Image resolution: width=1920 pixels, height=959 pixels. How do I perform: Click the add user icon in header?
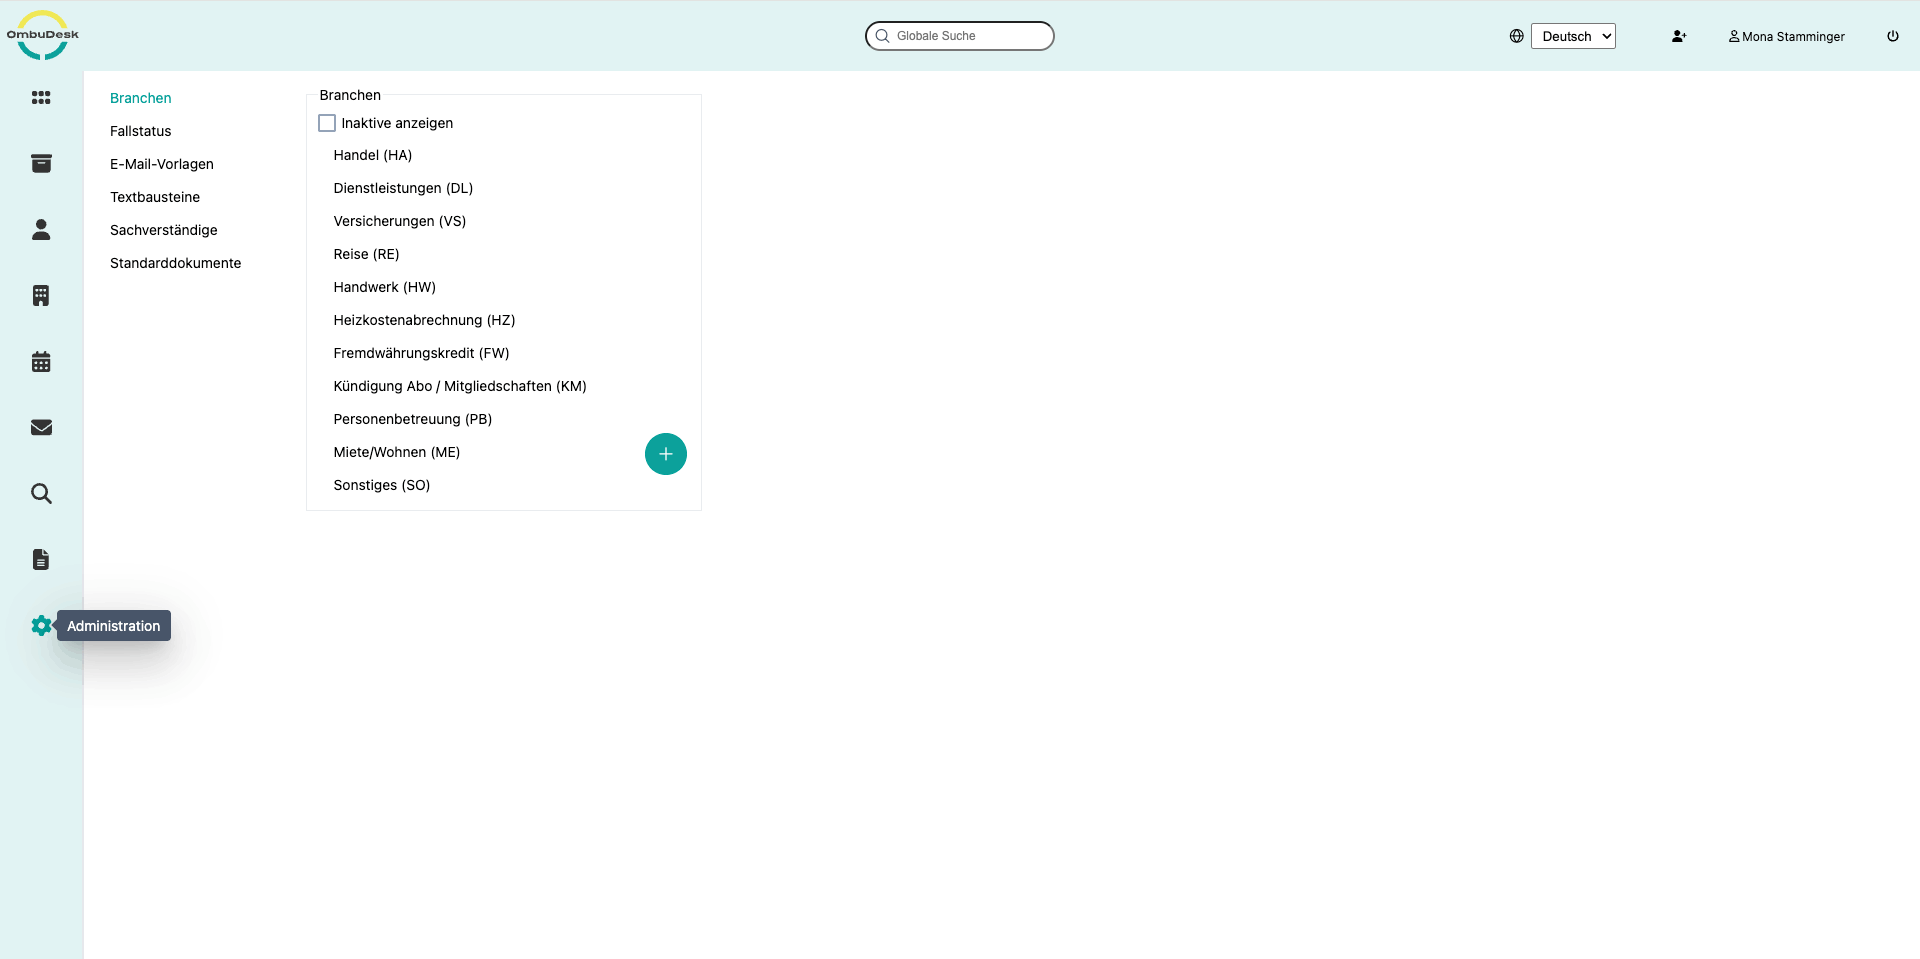pos(1679,36)
